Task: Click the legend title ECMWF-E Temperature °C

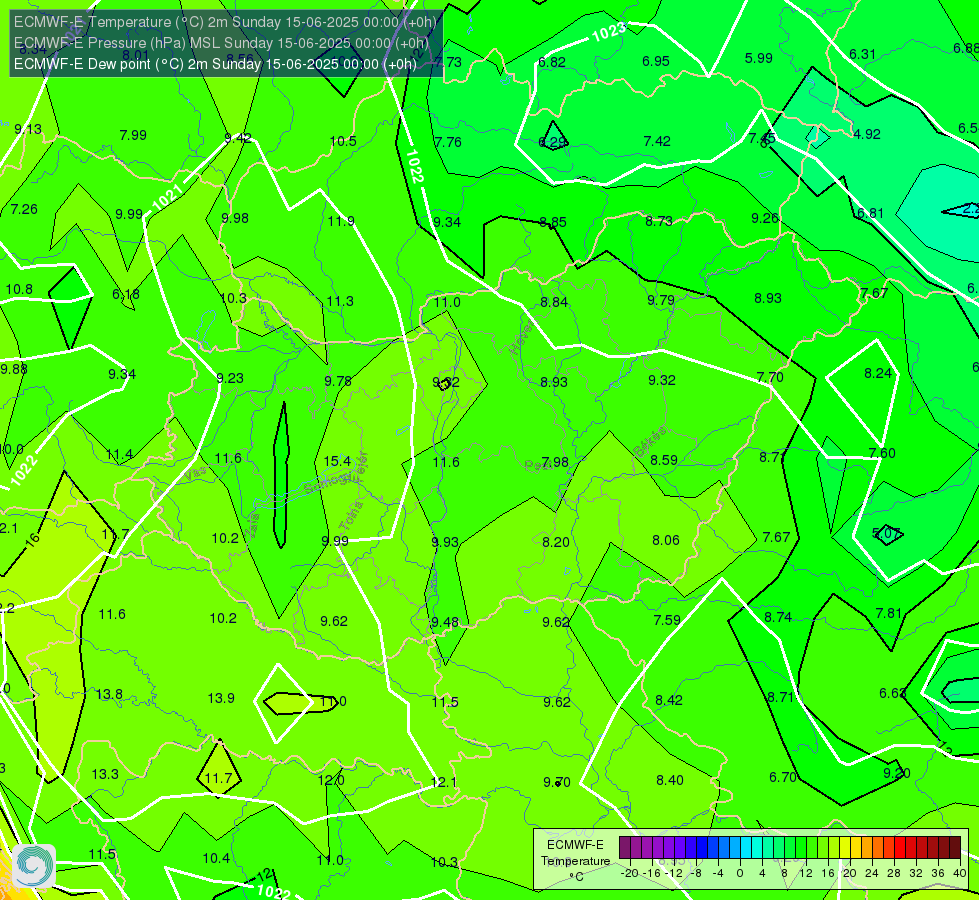Action: click(575, 861)
